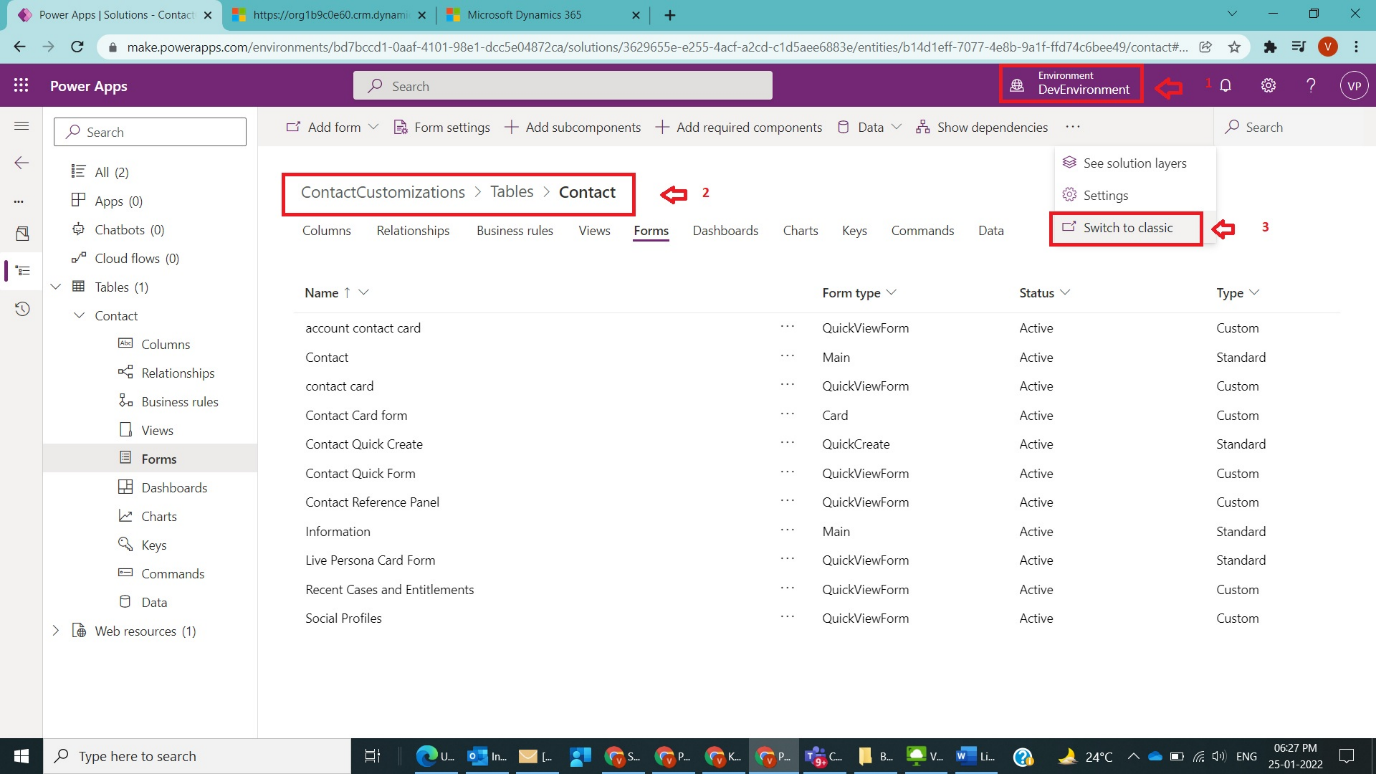Open the toolbar overflow ellipsis menu
Image resolution: width=1376 pixels, height=774 pixels.
tap(1073, 127)
